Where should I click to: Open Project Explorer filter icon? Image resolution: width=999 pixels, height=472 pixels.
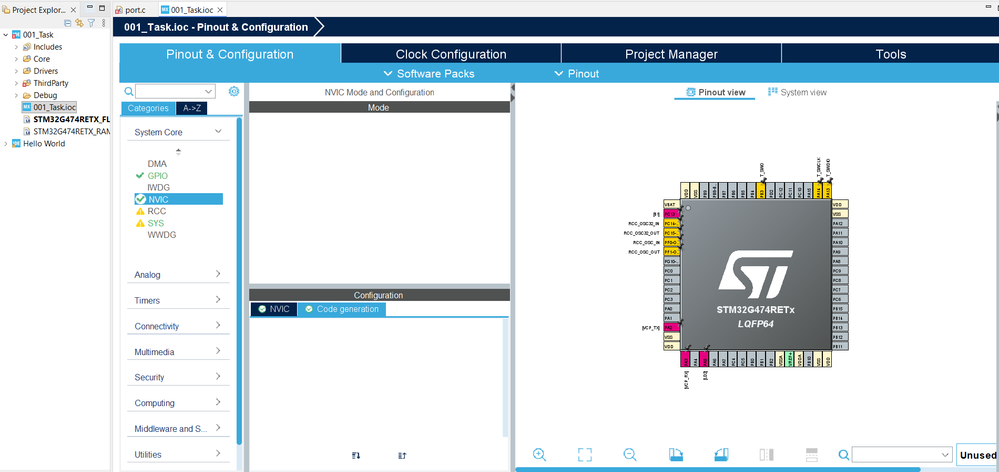91,22
